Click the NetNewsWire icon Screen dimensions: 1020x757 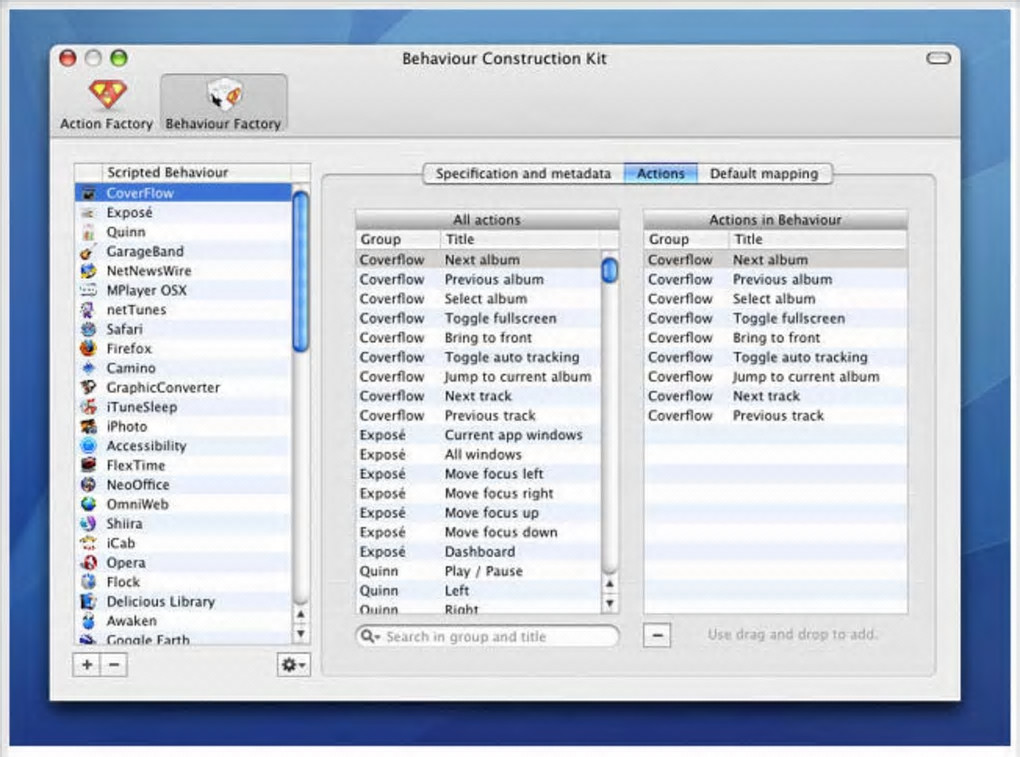89,271
